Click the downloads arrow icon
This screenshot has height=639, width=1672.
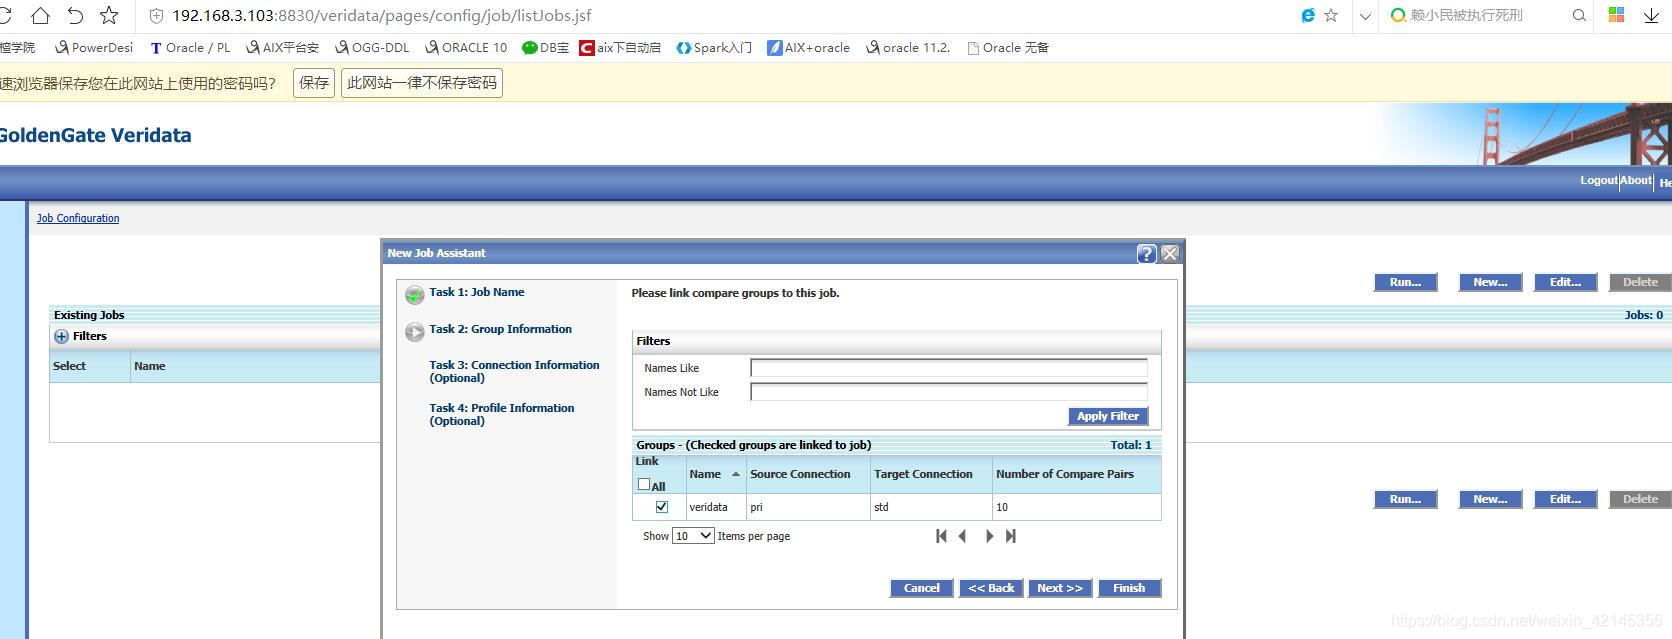click(1651, 15)
